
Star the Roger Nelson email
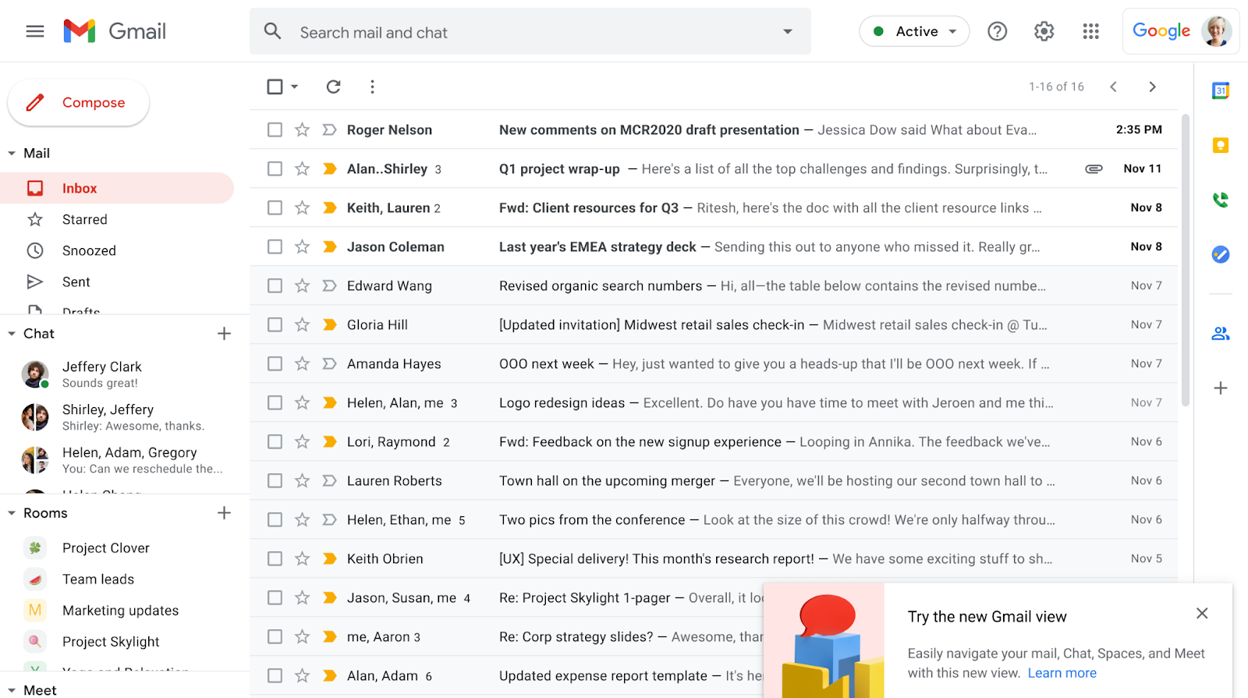tap(302, 130)
